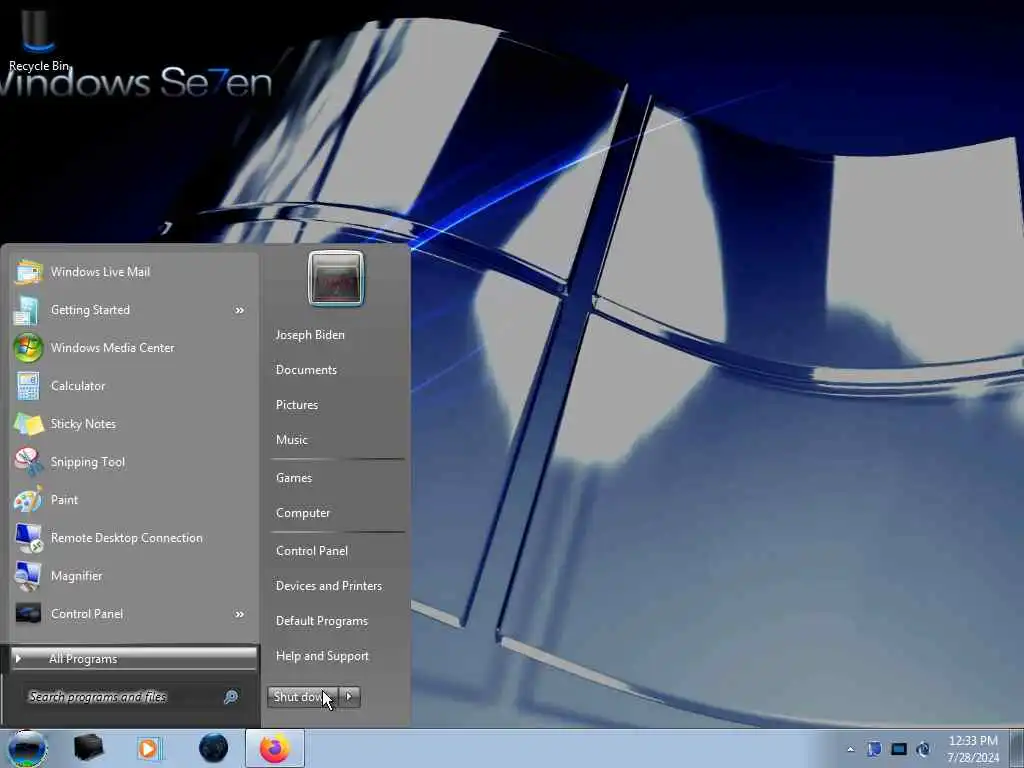
Task: Open media player taskbar icon
Action: [x=148, y=748]
